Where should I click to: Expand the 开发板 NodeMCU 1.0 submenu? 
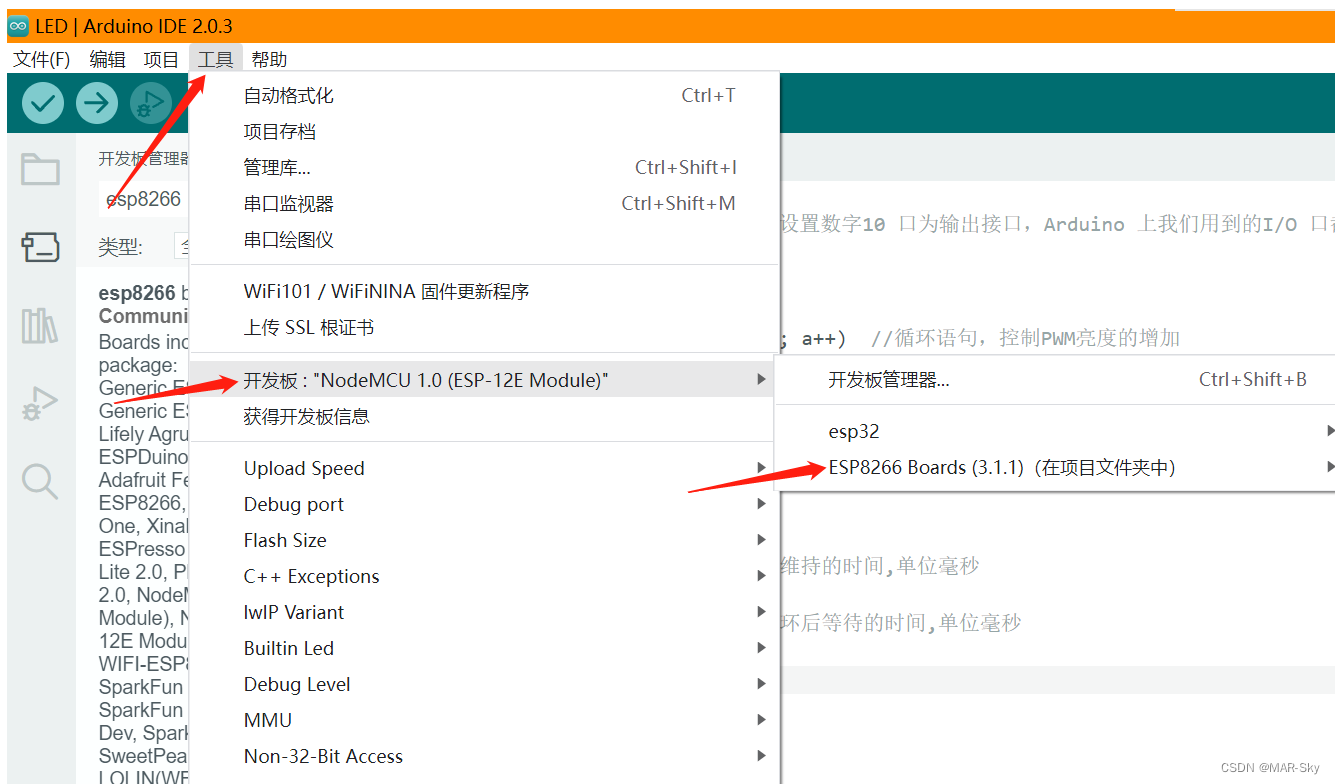pos(484,380)
